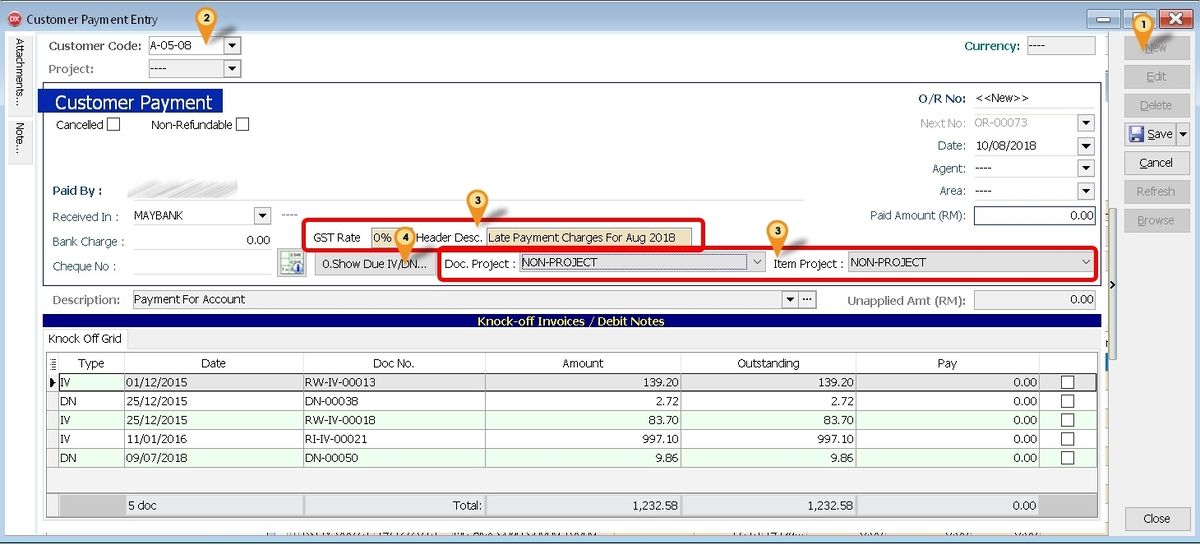The image size is (1200, 545).
Task: Click the grid column chooser icon
Action: pos(53,364)
